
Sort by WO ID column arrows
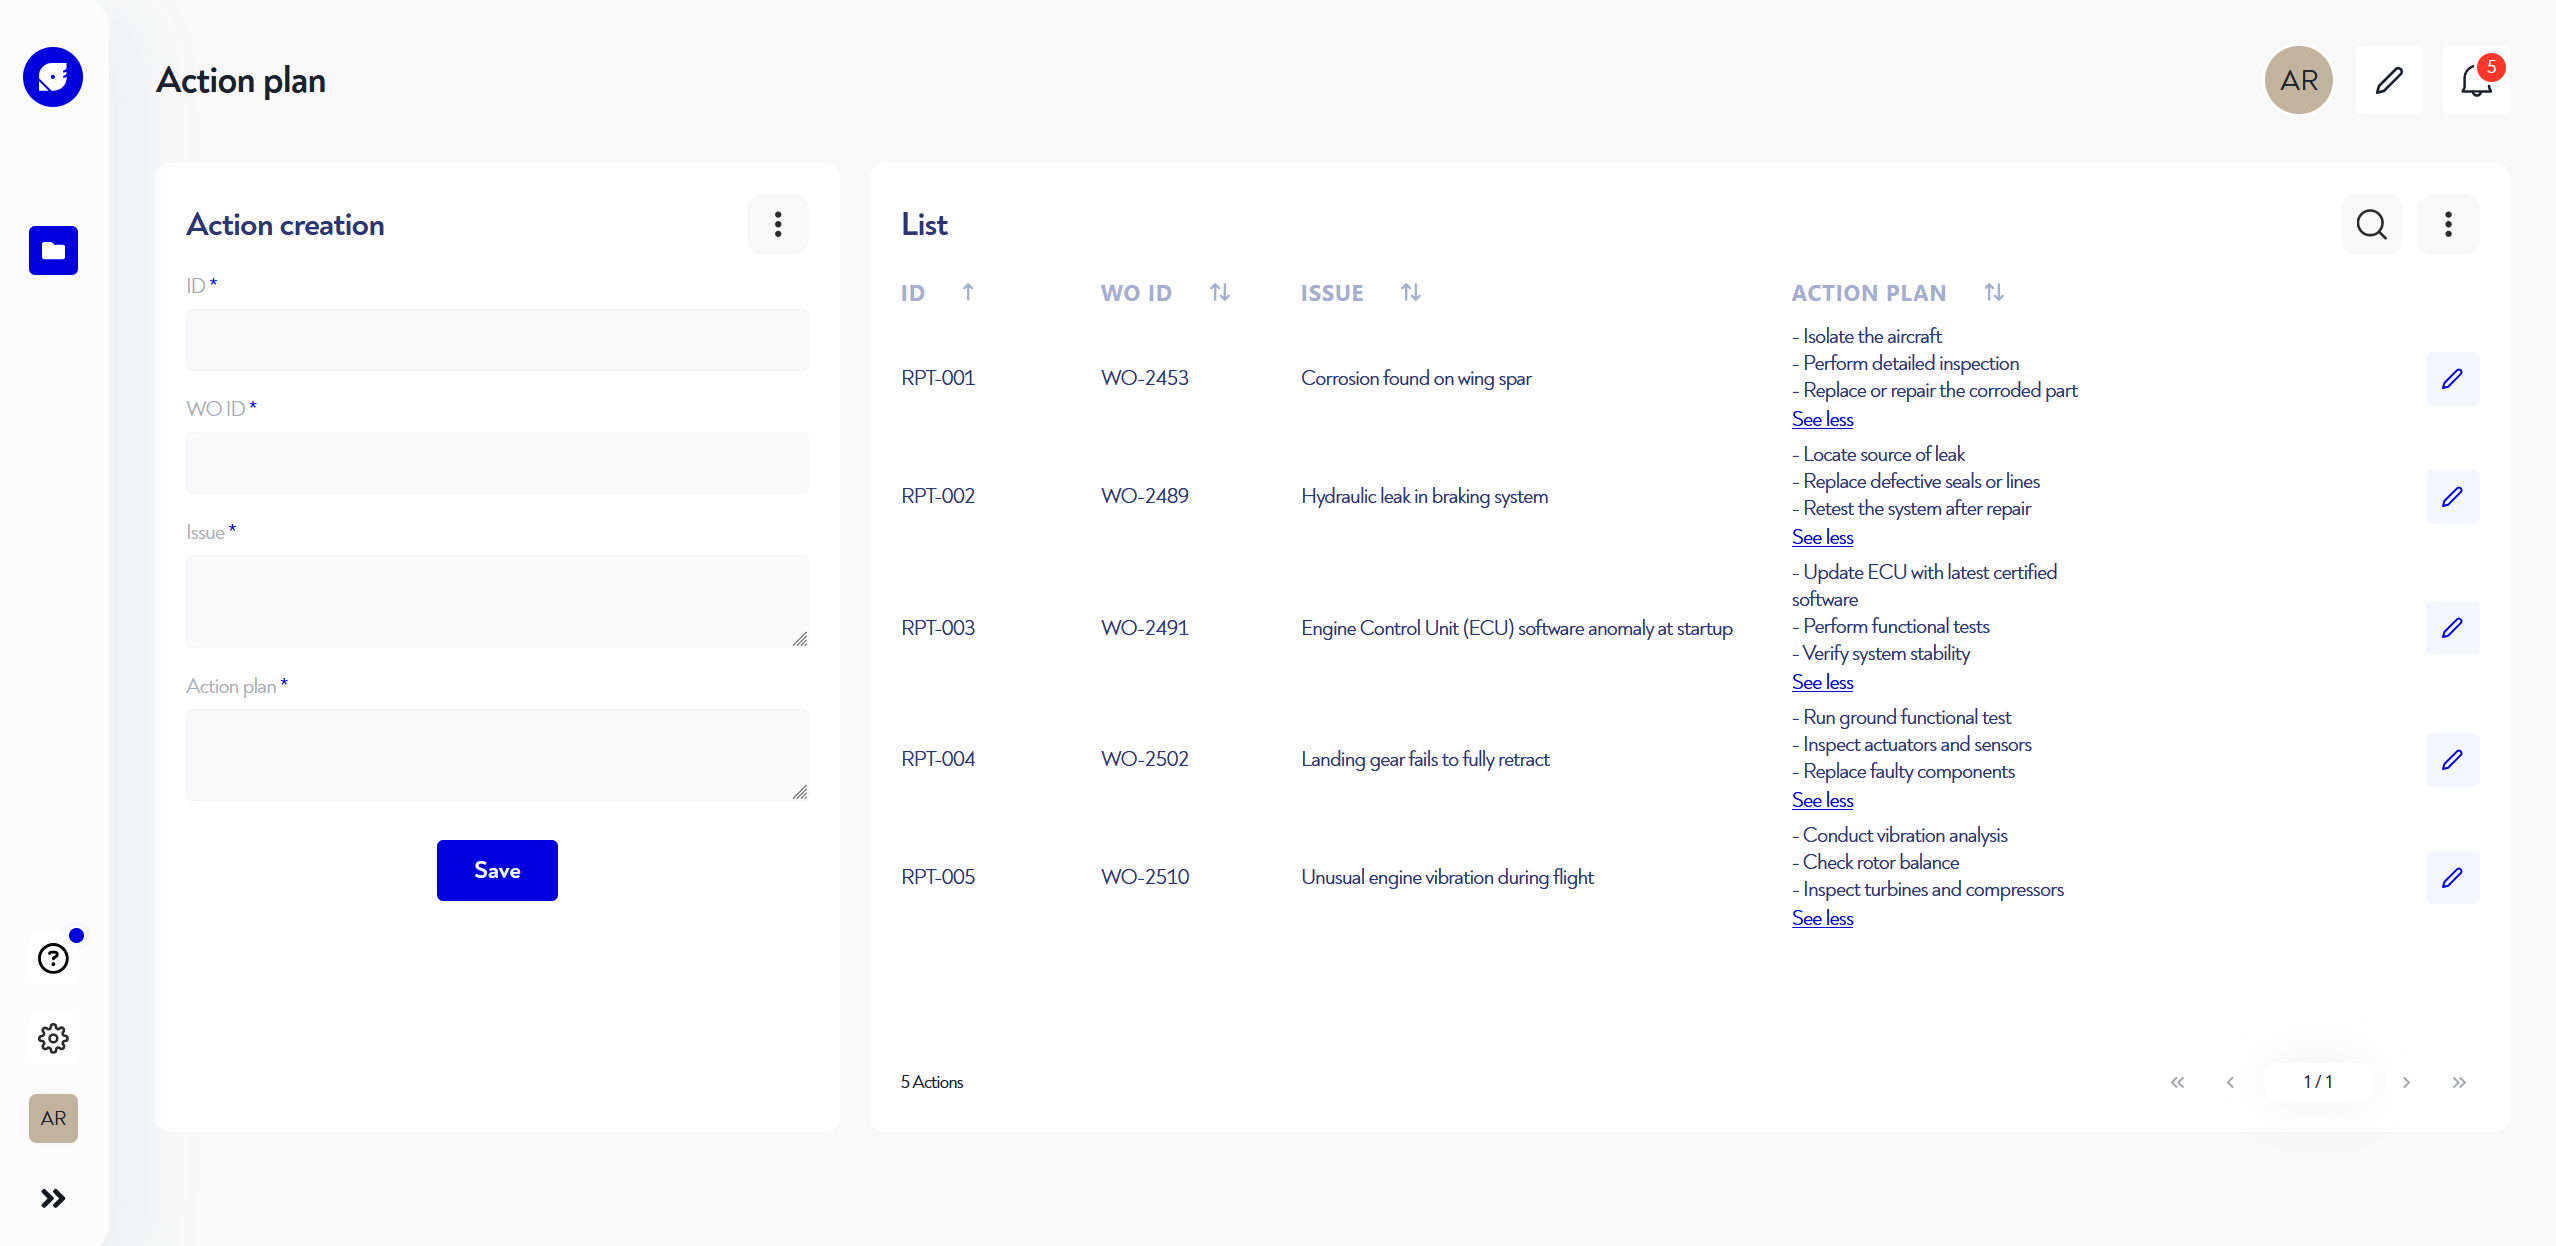[x=1220, y=292]
